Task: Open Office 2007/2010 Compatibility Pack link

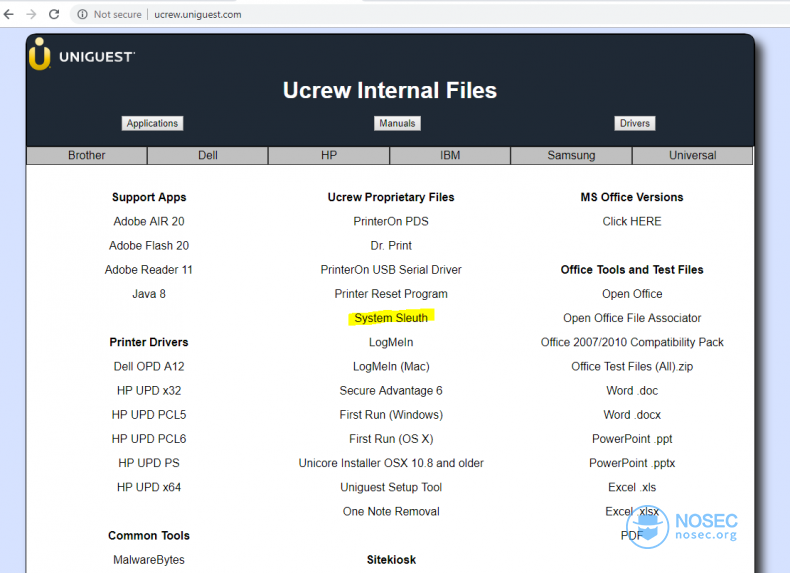Action: pos(632,342)
